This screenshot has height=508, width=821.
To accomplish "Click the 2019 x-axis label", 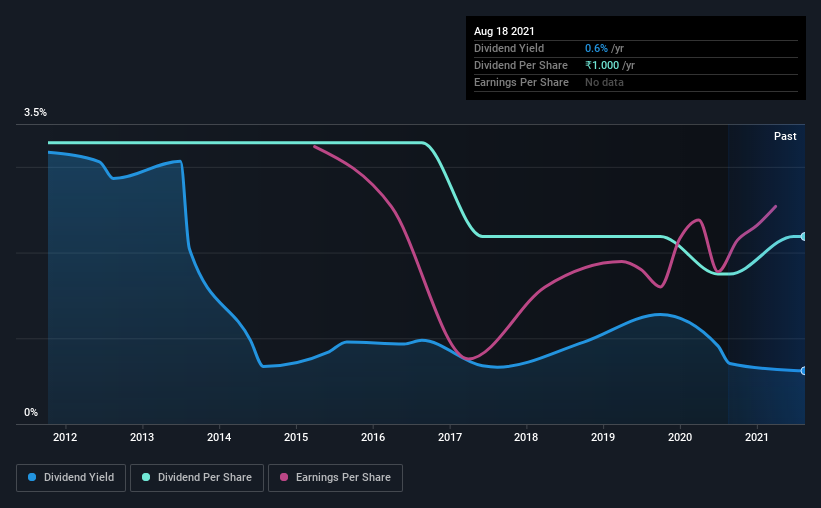I will pos(603,437).
